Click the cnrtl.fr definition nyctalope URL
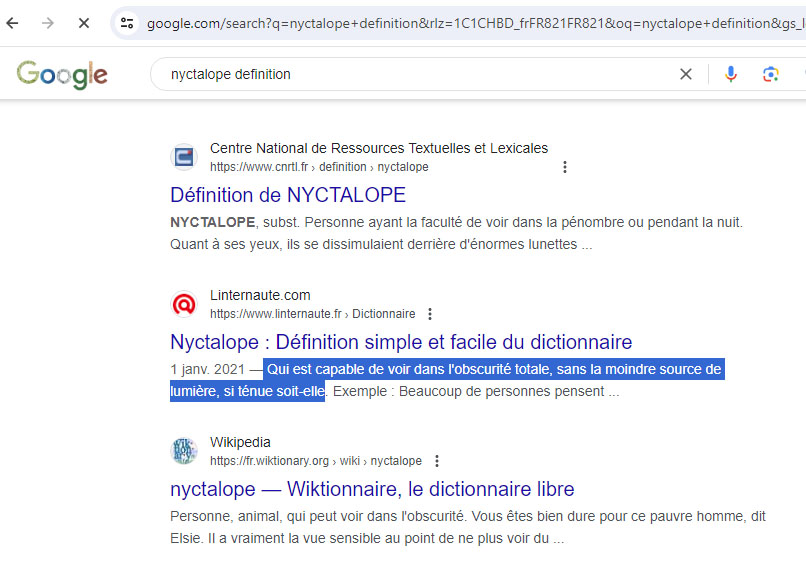 (x=319, y=167)
